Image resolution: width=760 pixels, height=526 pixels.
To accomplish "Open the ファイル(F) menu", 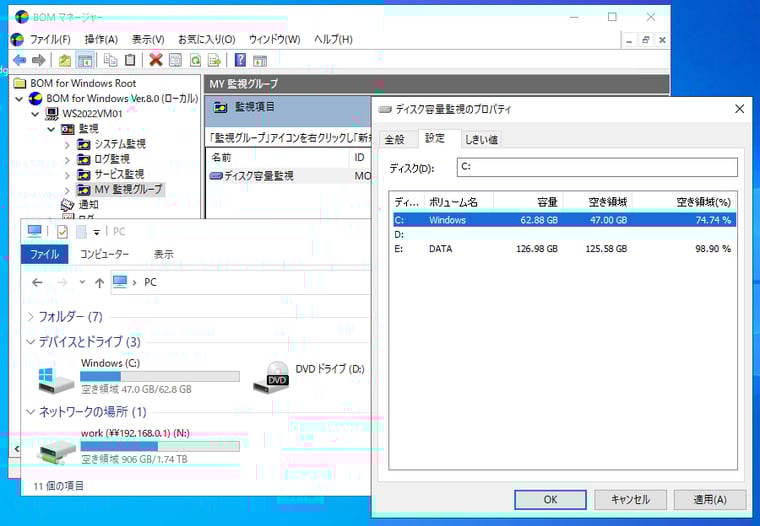I will pyautogui.click(x=50, y=39).
